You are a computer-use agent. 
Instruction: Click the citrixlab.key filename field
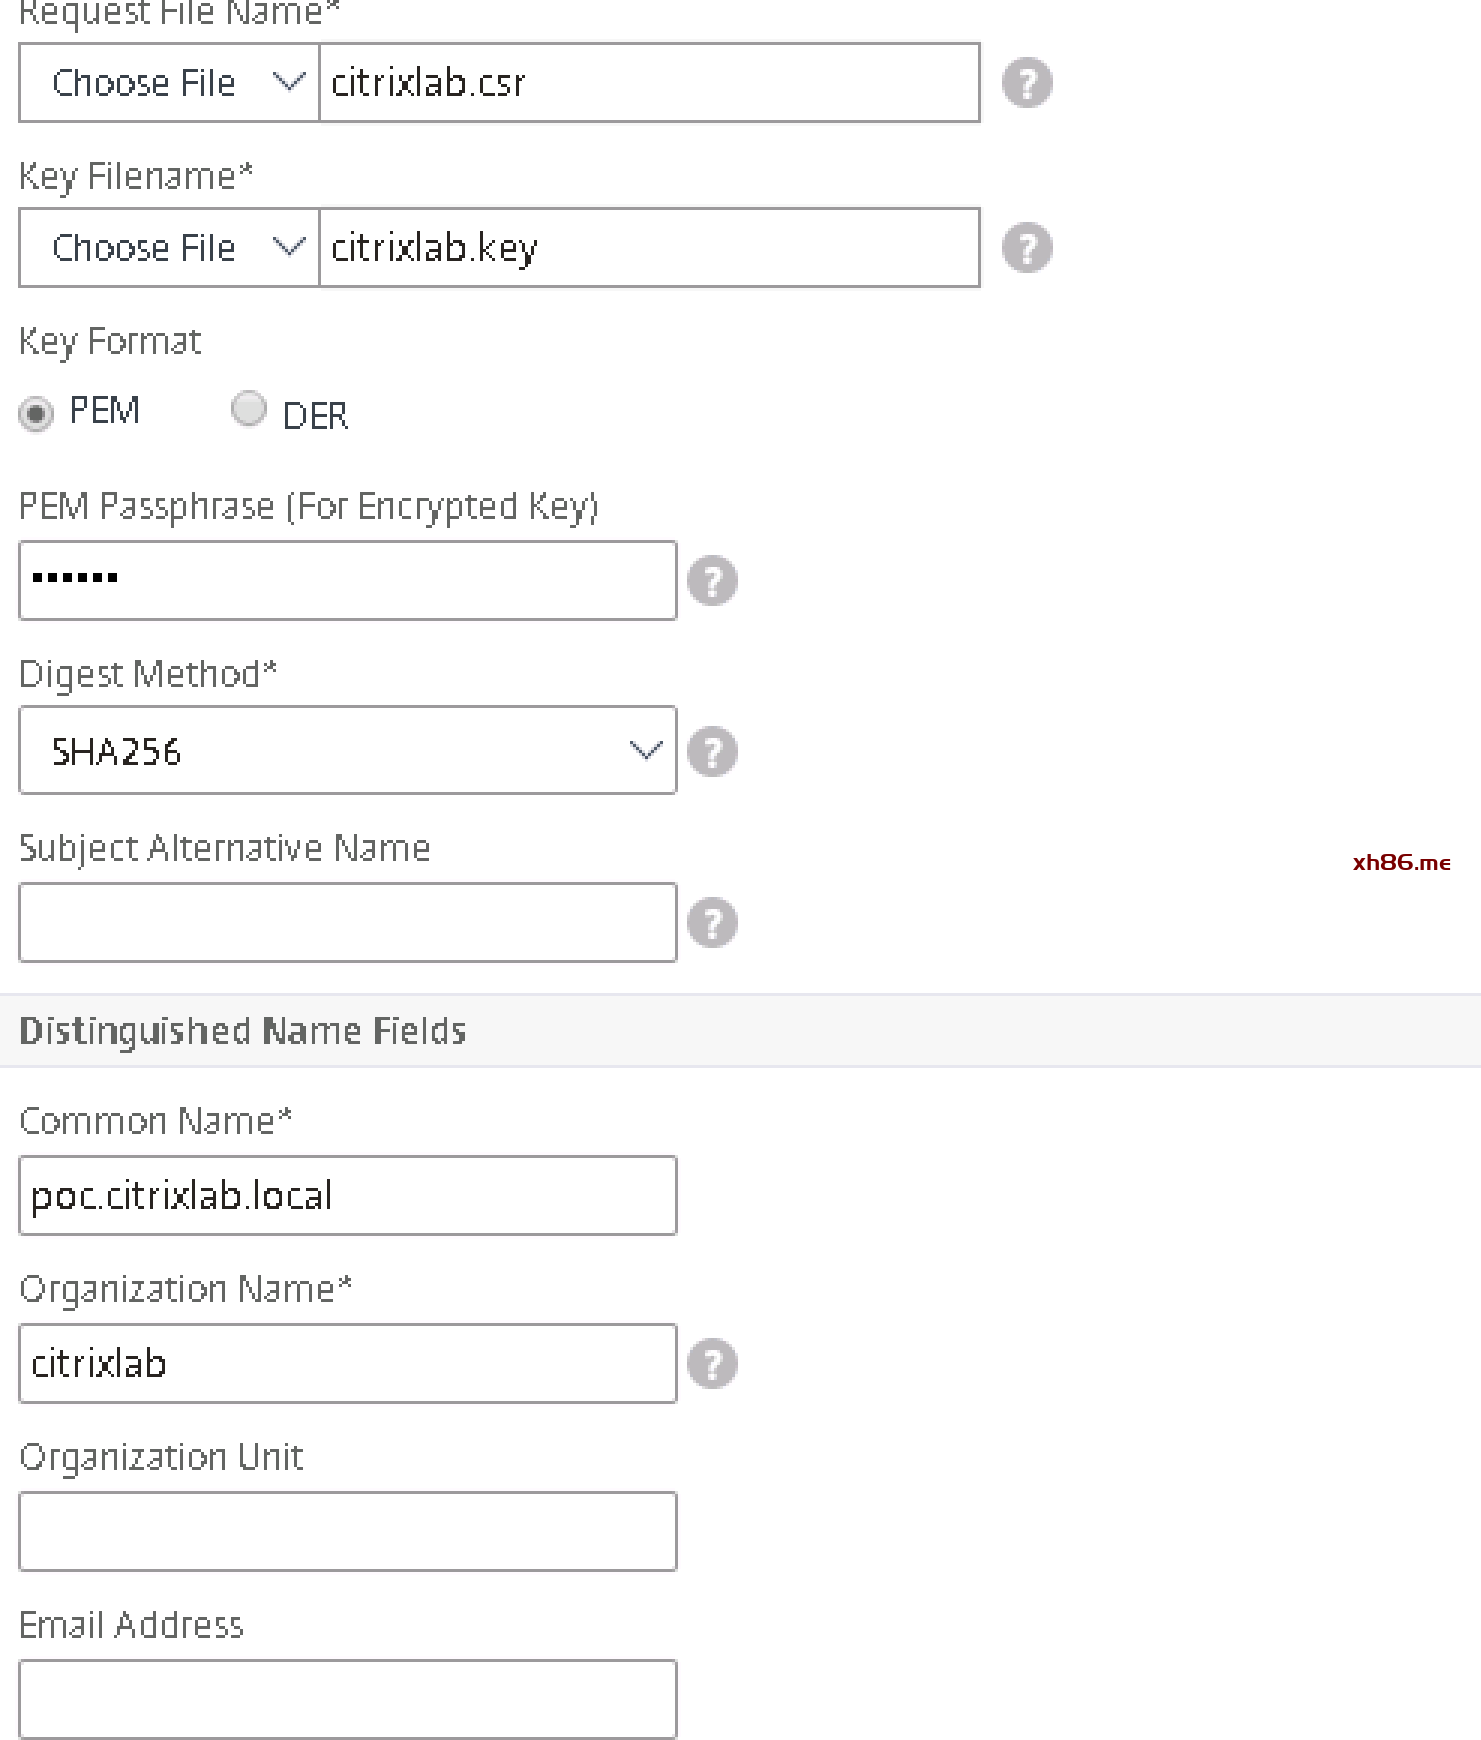click(648, 248)
